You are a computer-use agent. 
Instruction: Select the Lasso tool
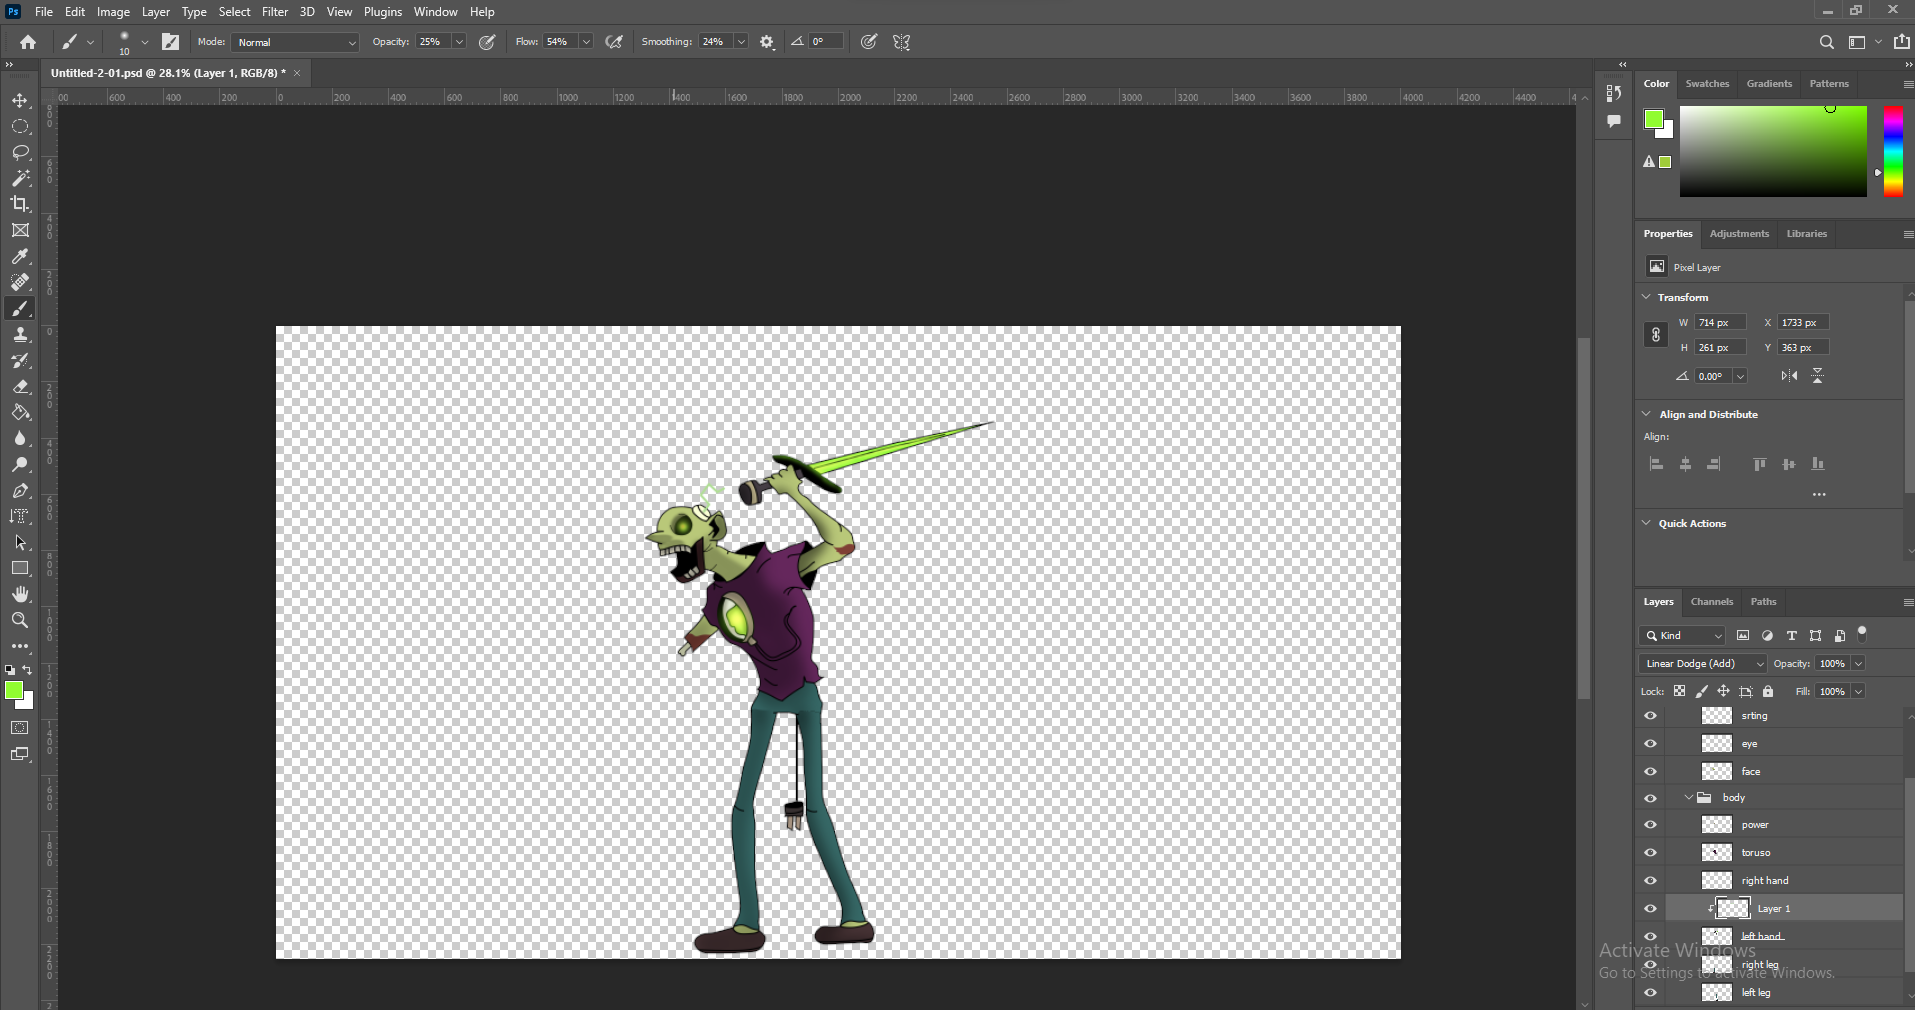pyautogui.click(x=20, y=153)
